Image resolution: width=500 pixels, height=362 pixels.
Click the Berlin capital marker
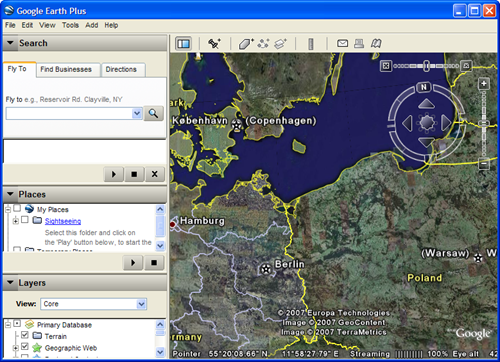[266, 269]
